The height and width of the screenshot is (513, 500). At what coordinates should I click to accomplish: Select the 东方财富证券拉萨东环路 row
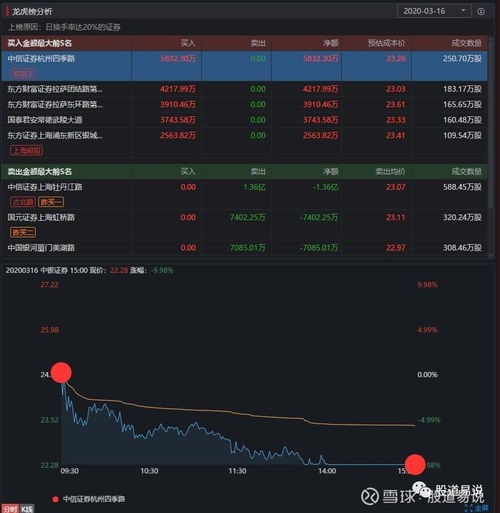point(244,104)
